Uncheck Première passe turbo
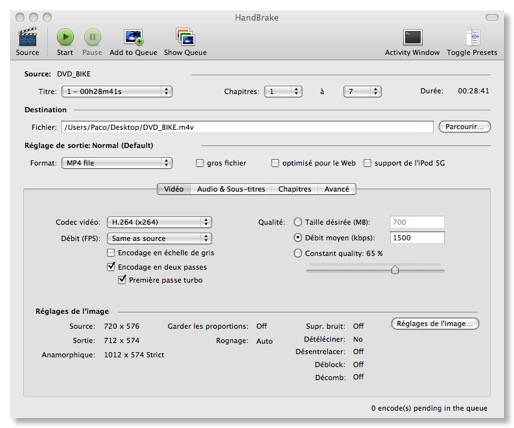The height and width of the screenshot is (428, 514). tap(122, 279)
